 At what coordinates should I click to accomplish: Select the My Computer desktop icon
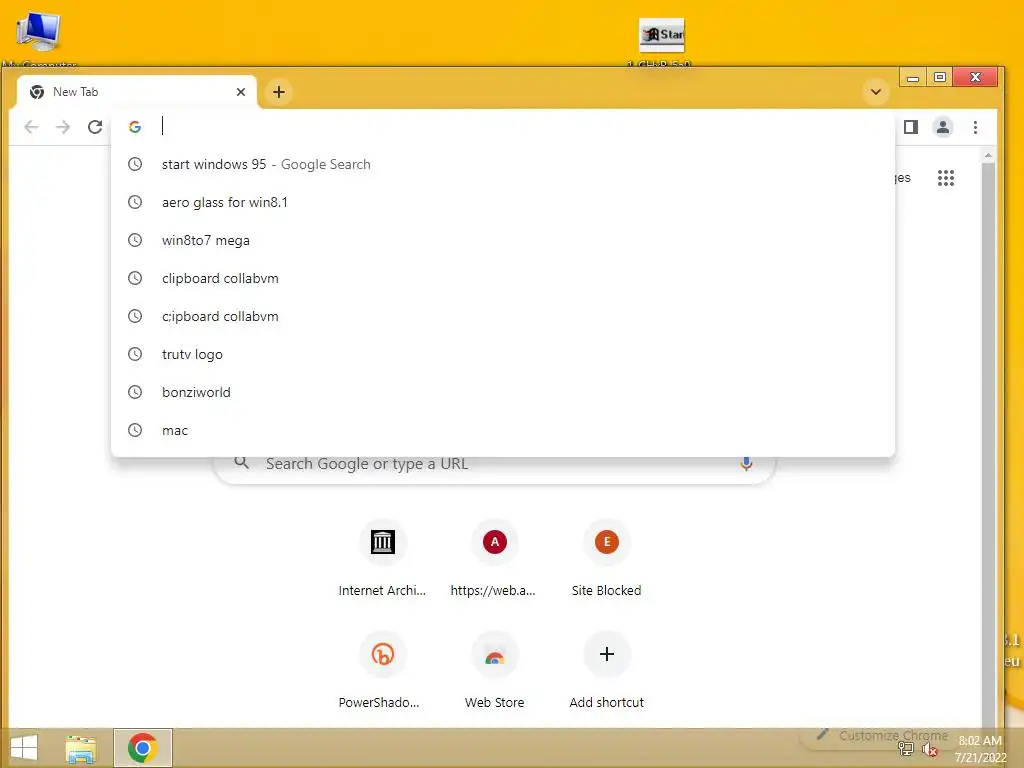[x=39, y=38]
